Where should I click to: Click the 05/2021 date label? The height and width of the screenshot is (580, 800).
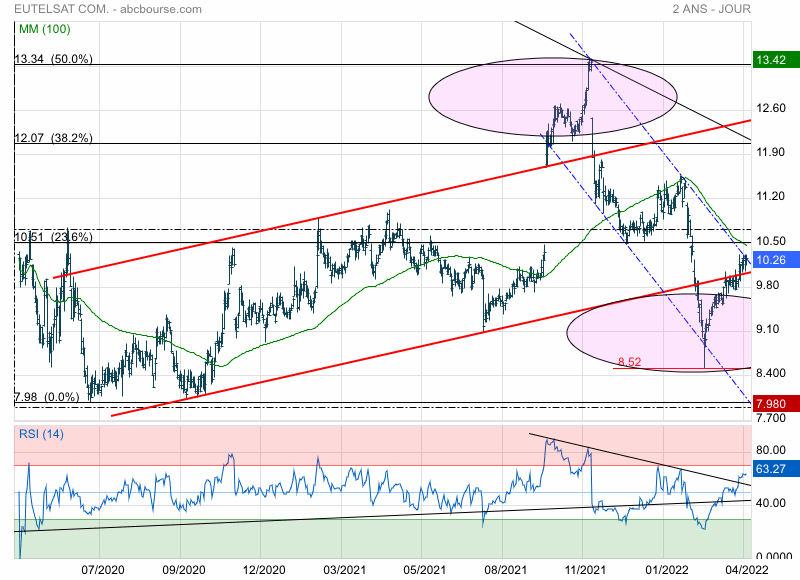(425, 570)
